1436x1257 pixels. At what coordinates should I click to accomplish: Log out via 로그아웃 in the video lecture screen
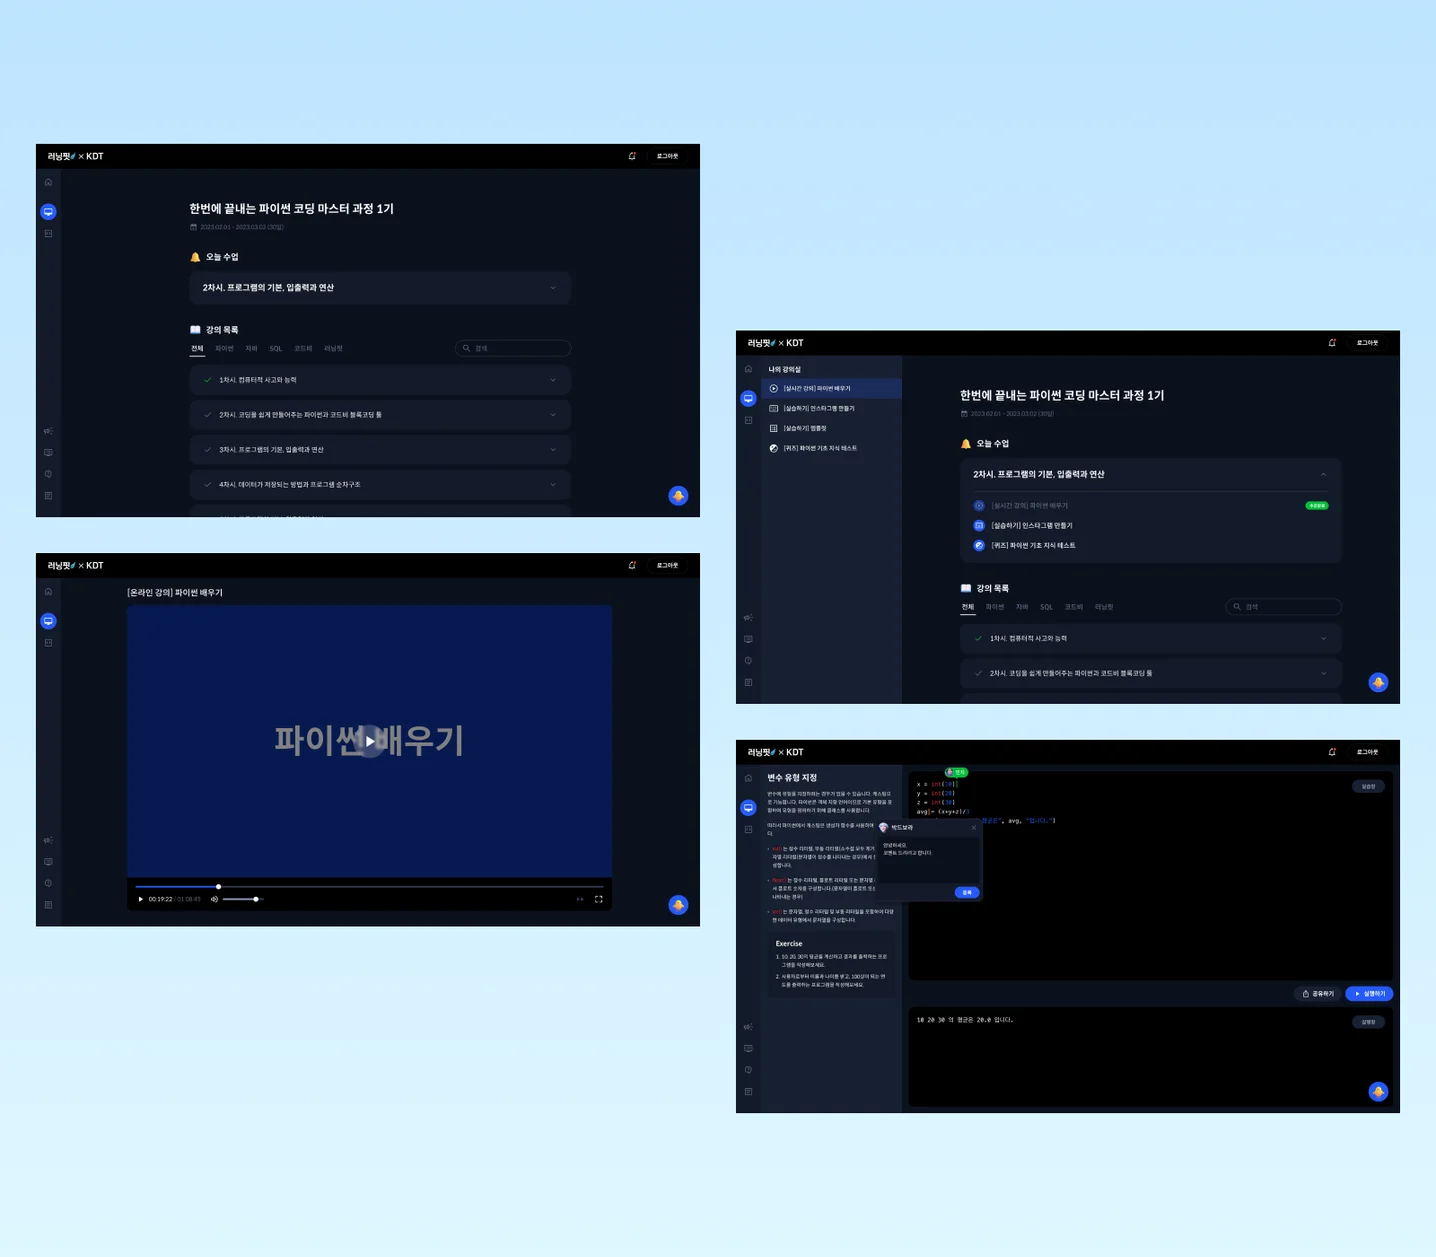tap(667, 565)
